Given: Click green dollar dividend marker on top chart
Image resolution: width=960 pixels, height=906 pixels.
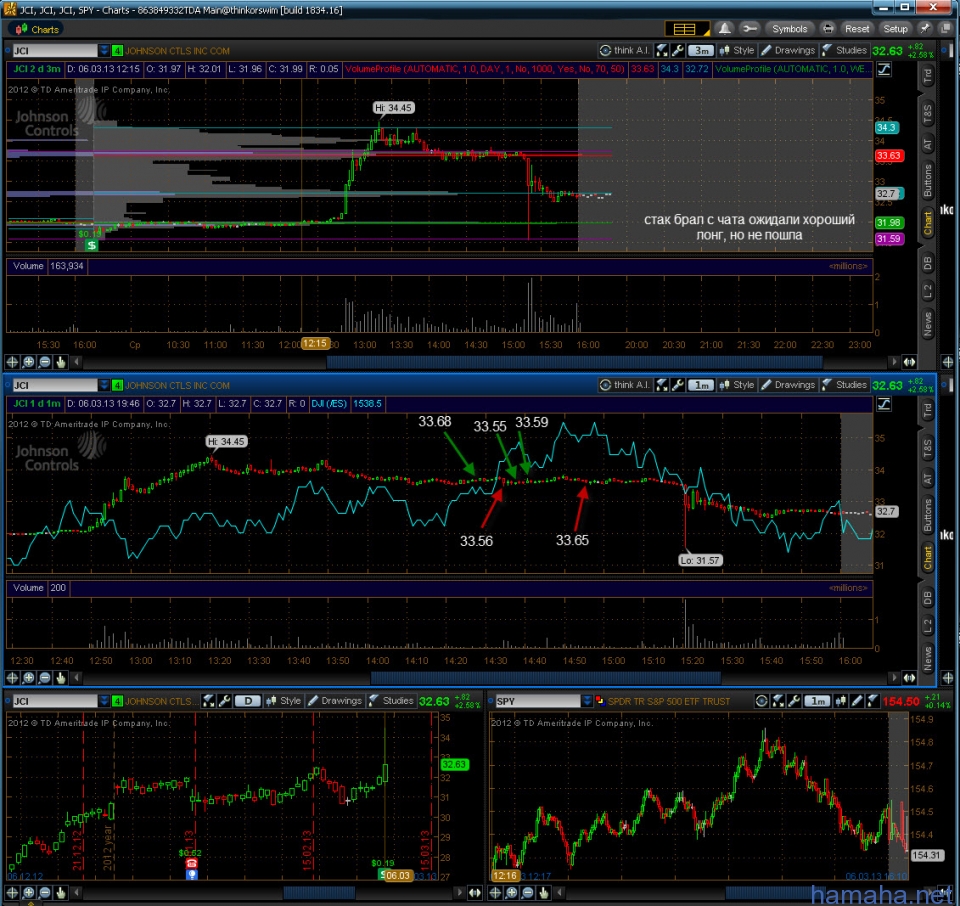Looking at the screenshot, I should (91, 245).
